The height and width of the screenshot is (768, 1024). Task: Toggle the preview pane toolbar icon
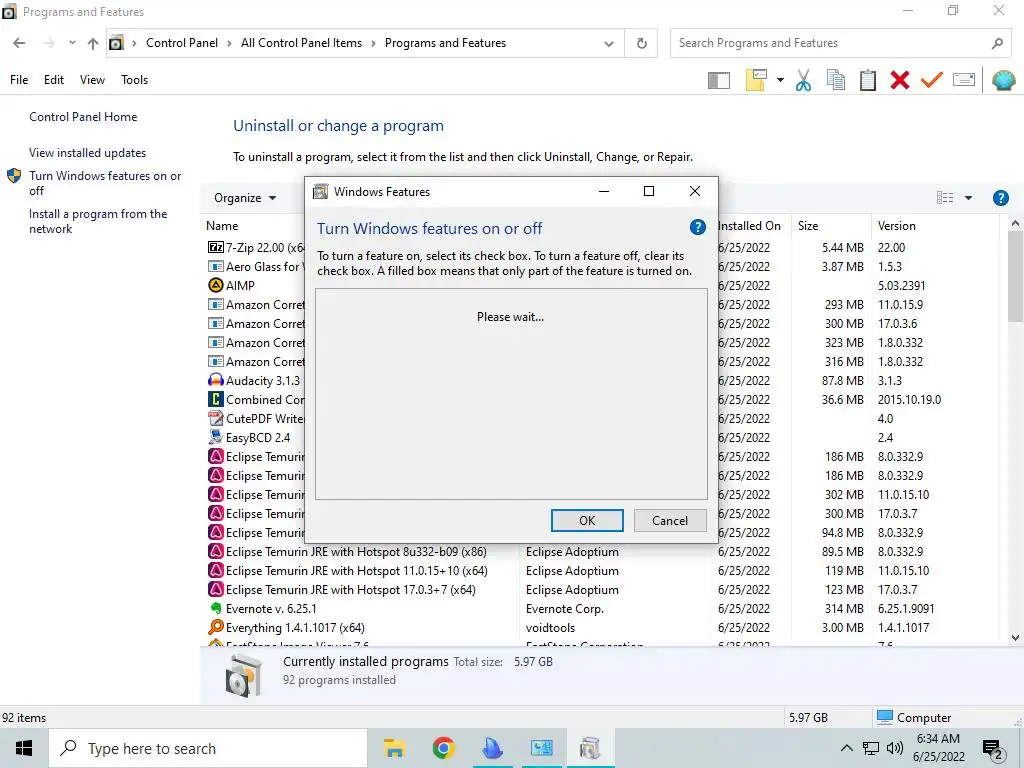coord(718,80)
